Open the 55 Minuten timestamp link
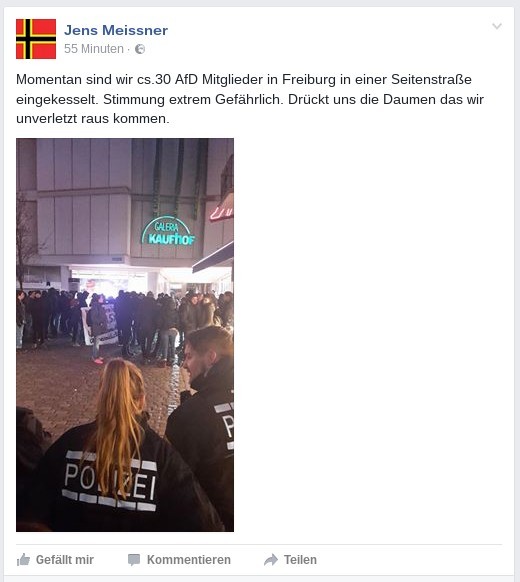This screenshot has height=582, width=520. pos(94,49)
